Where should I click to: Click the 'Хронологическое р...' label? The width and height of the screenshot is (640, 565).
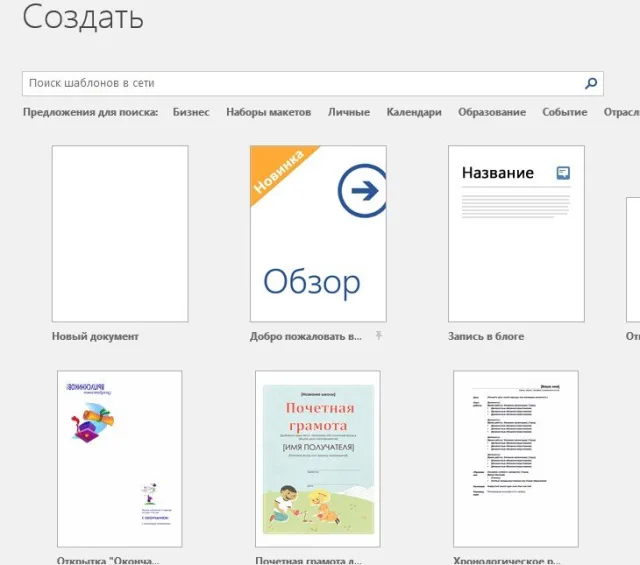pyautogui.click(x=507, y=560)
